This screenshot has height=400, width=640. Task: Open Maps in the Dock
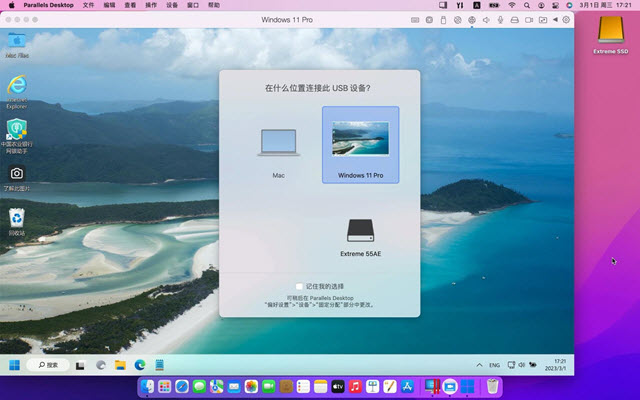point(216,386)
